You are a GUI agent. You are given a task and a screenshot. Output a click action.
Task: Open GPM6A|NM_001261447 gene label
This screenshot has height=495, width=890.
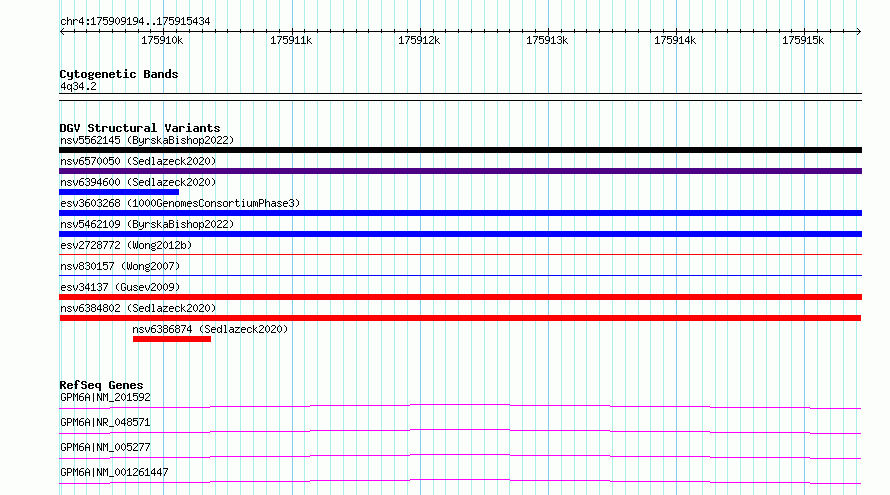(x=114, y=472)
